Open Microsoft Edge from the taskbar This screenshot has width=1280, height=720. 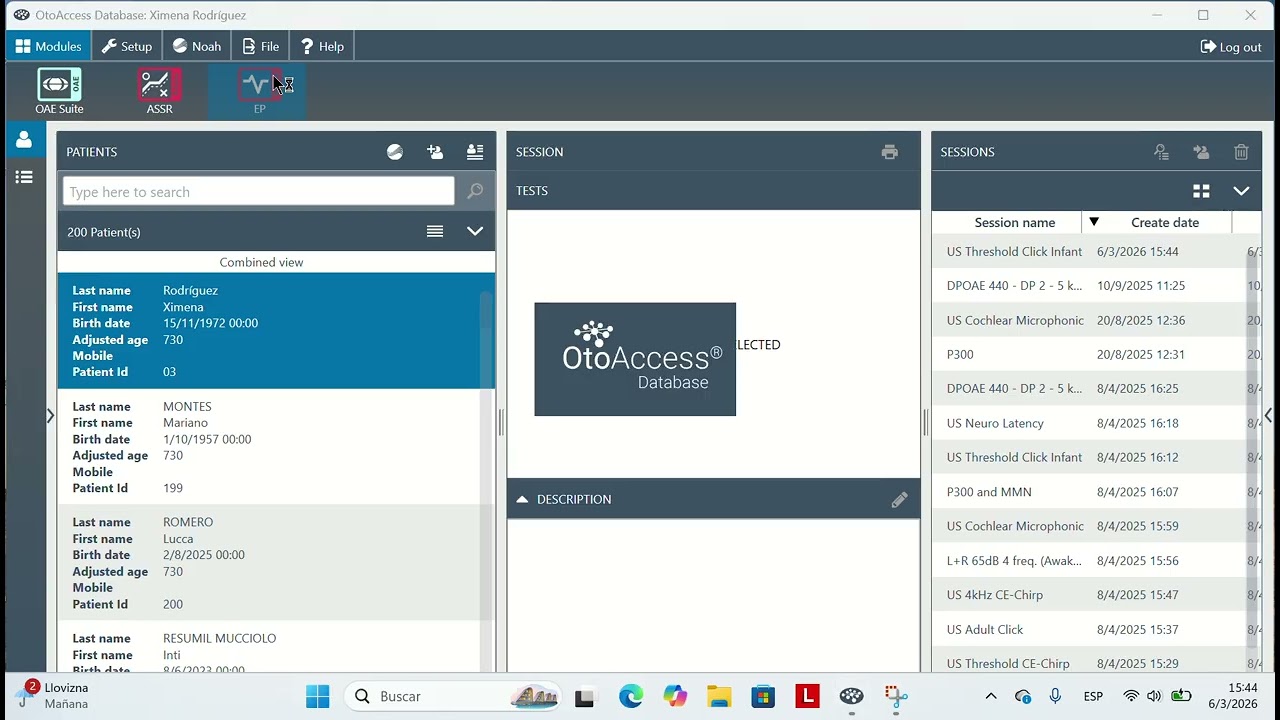tap(630, 696)
